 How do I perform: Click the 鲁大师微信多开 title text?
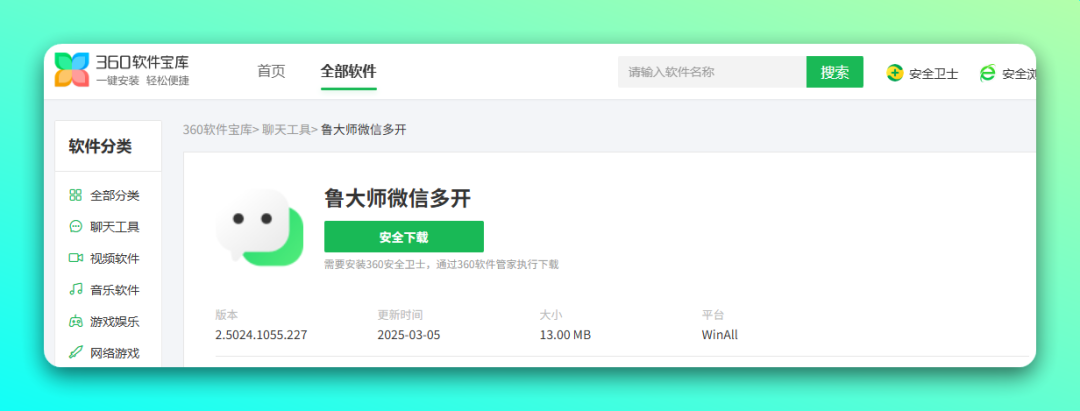point(397,199)
